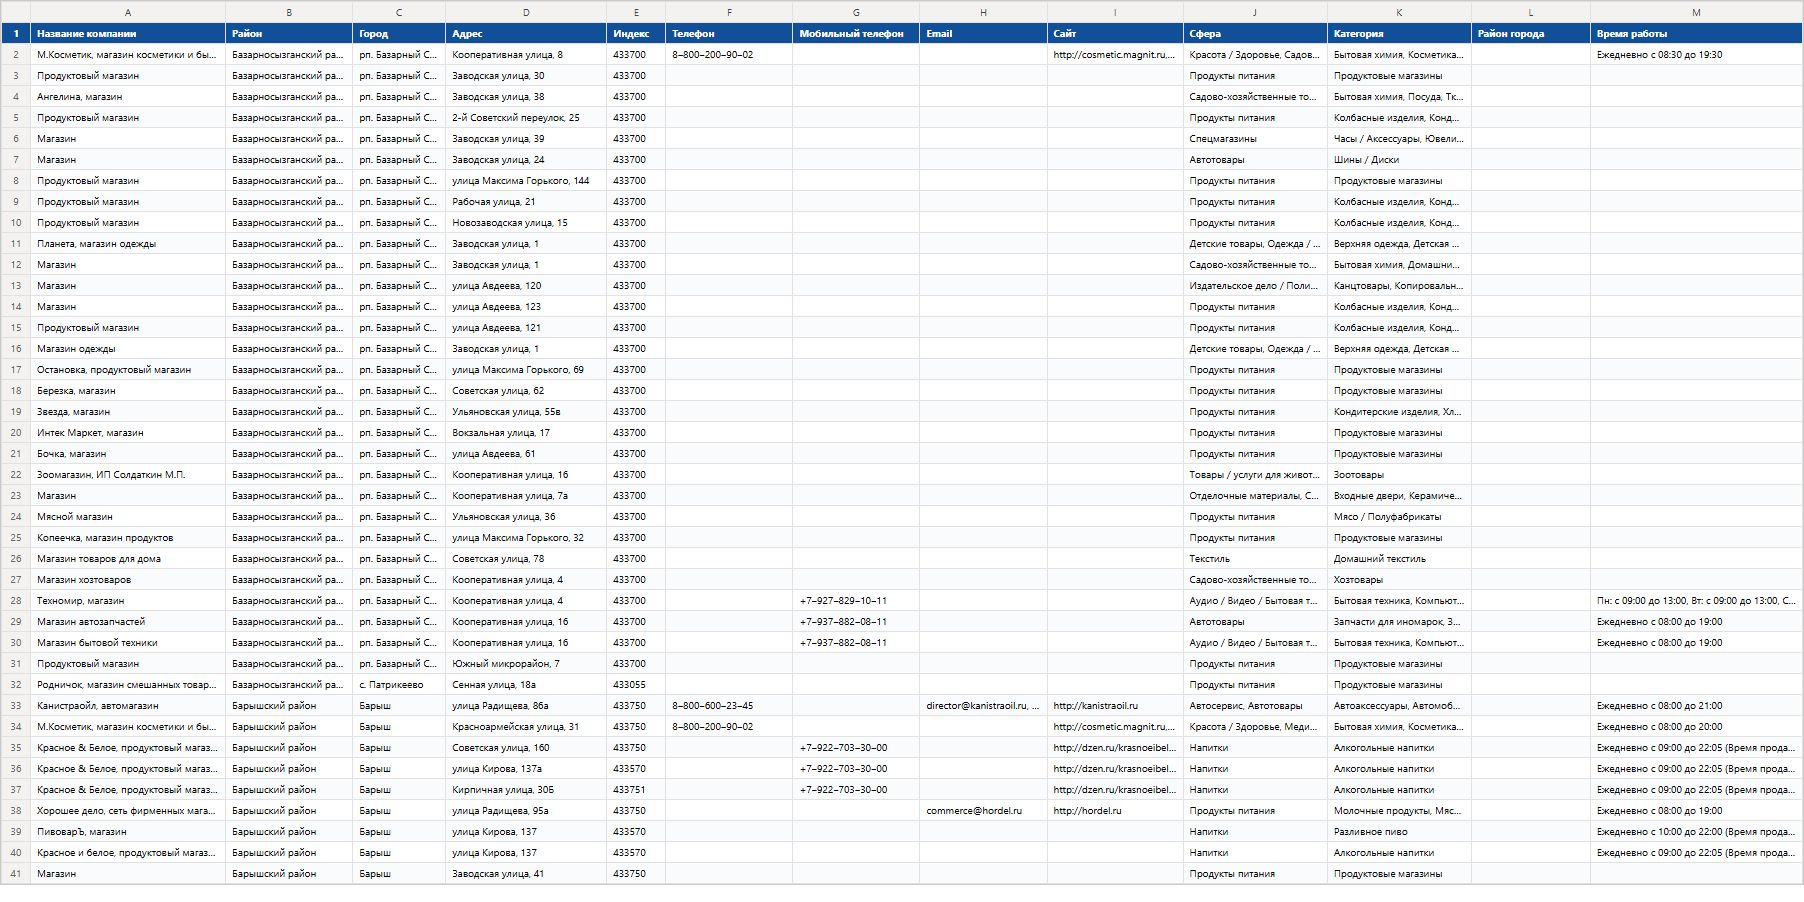Image resolution: width=1804 pixels, height=902 pixels.
Task: Click the mobile number +7-927-829-10-11
Action: click(856, 601)
